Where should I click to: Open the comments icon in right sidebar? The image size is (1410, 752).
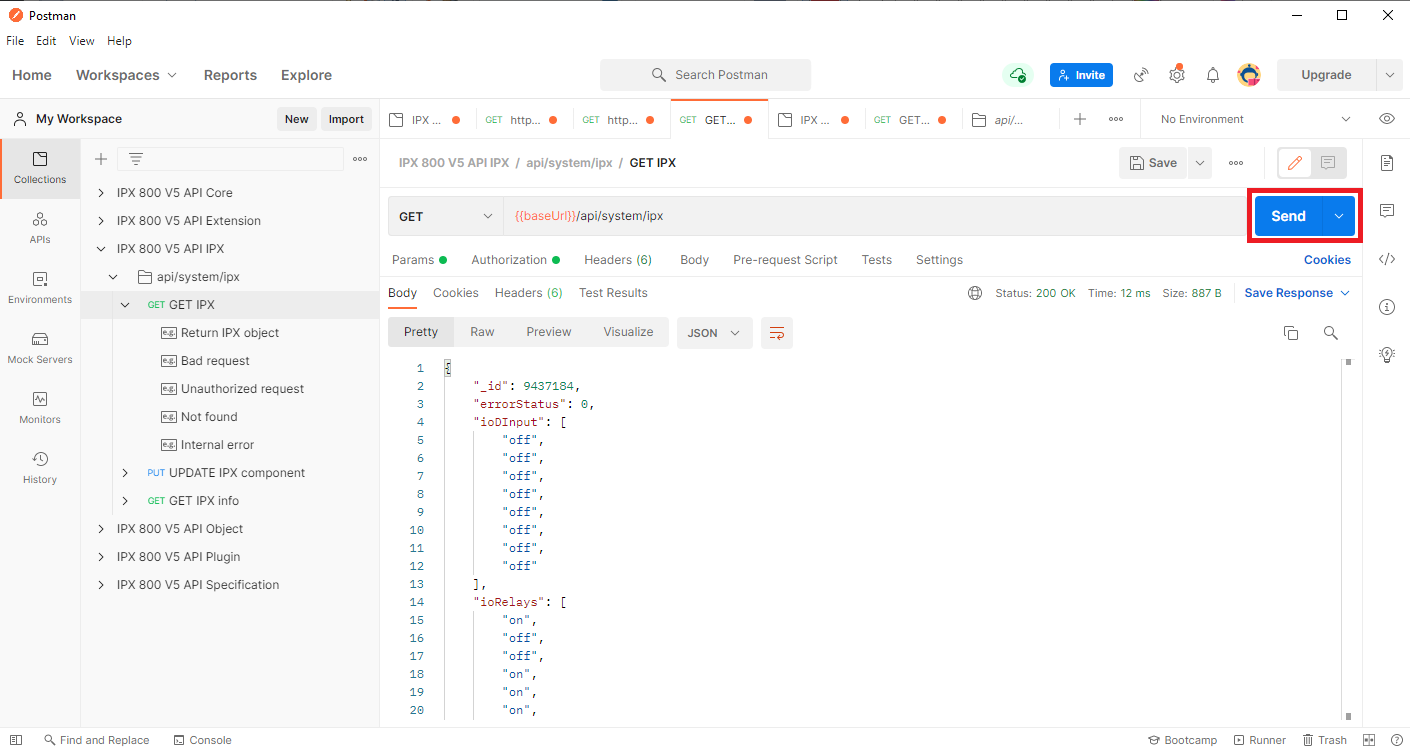pos(1386,210)
